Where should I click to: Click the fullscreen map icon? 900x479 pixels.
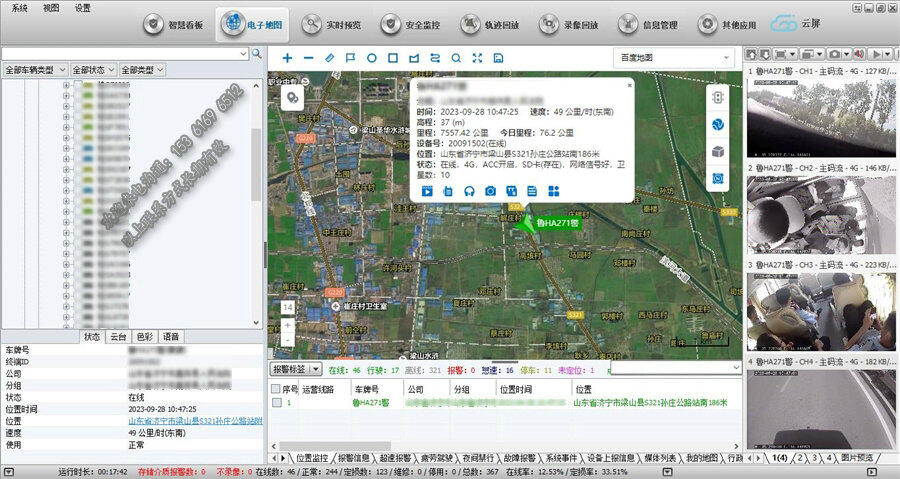[477, 58]
